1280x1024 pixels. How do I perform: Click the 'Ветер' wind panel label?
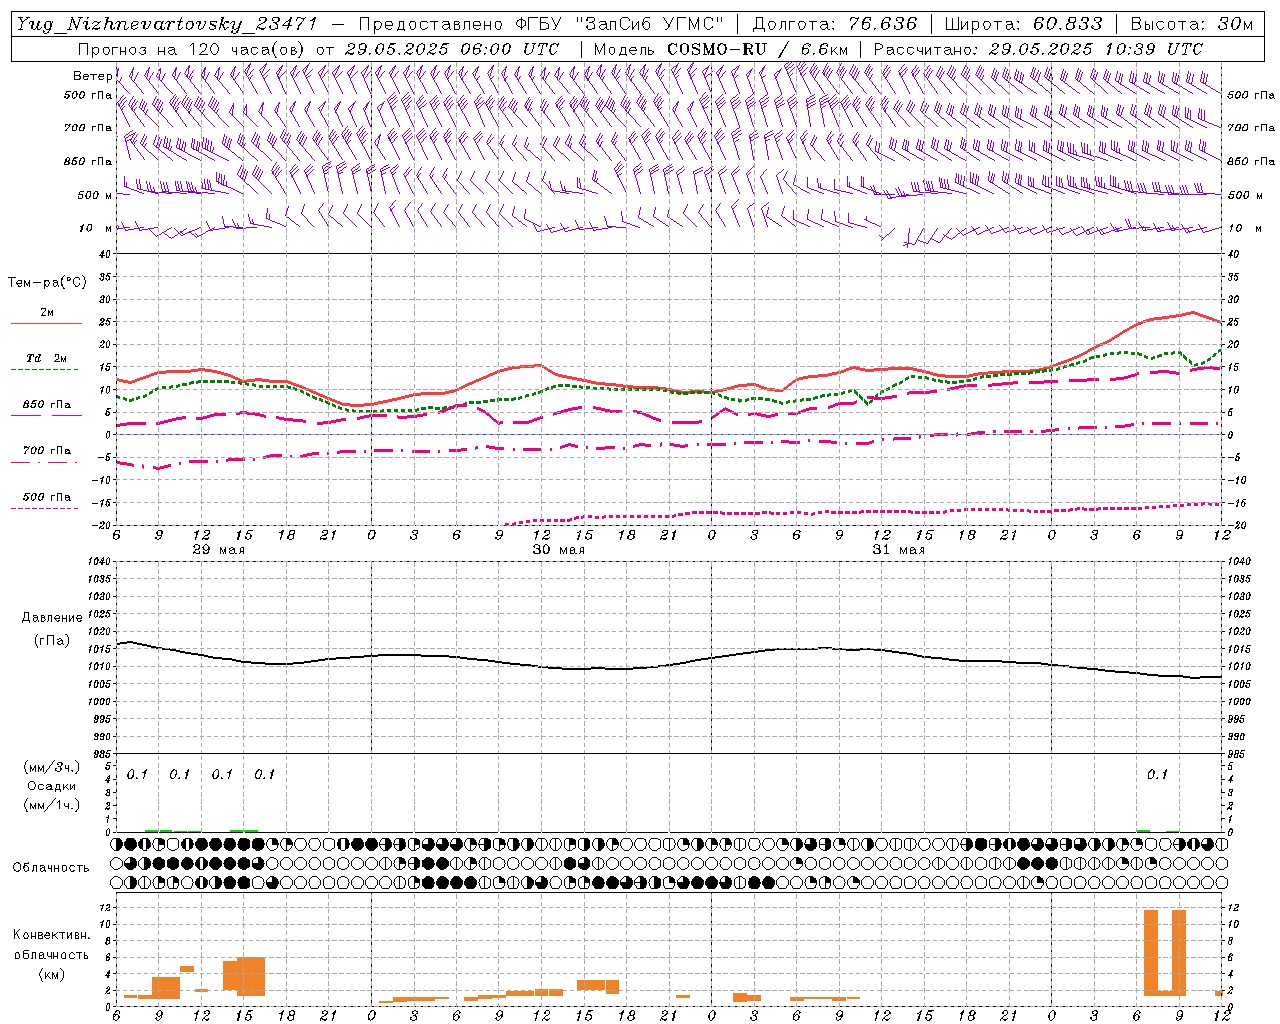pos(92,76)
